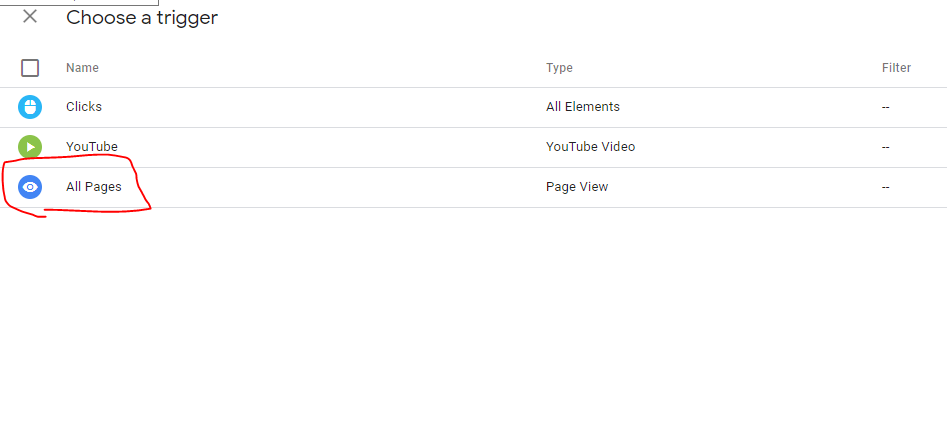Click the filter value in Clicks row

[x=885, y=107]
